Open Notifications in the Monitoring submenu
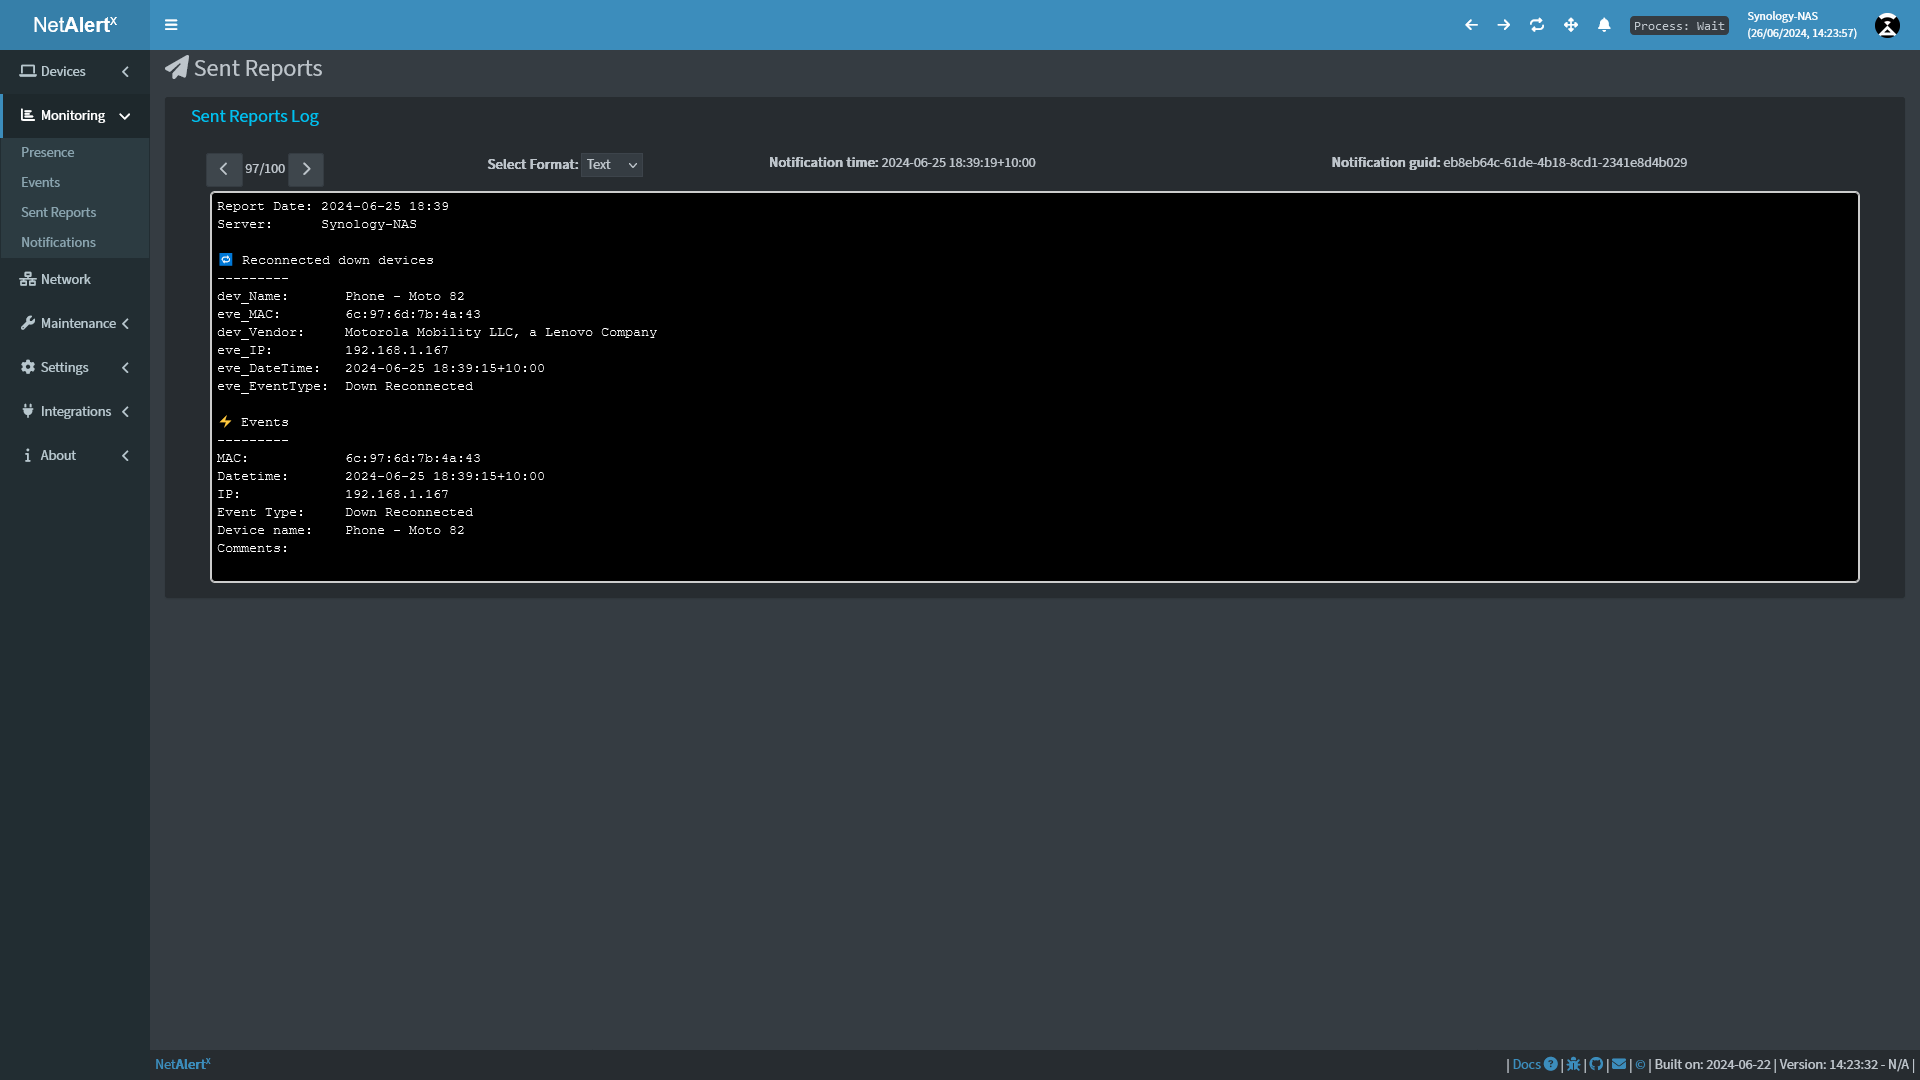This screenshot has height=1080, width=1920. [x=58, y=242]
